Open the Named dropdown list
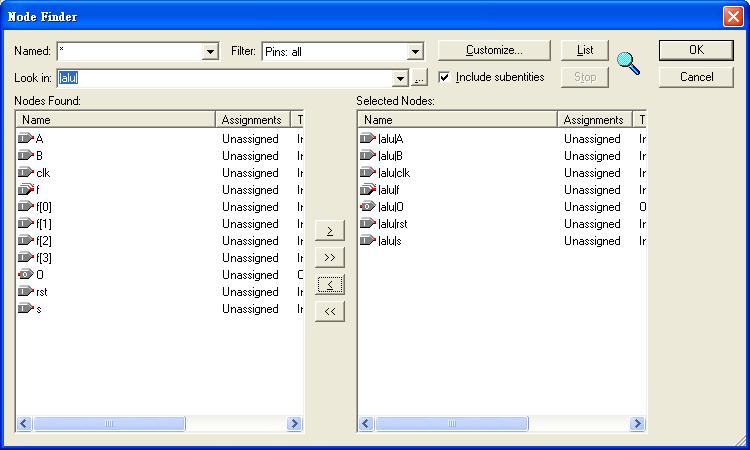Image resolution: width=750 pixels, height=450 pixels. click(210, 51)
